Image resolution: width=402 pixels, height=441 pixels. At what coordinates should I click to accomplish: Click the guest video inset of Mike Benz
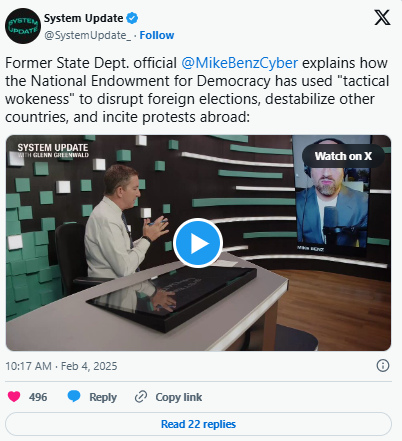[332, 194]
